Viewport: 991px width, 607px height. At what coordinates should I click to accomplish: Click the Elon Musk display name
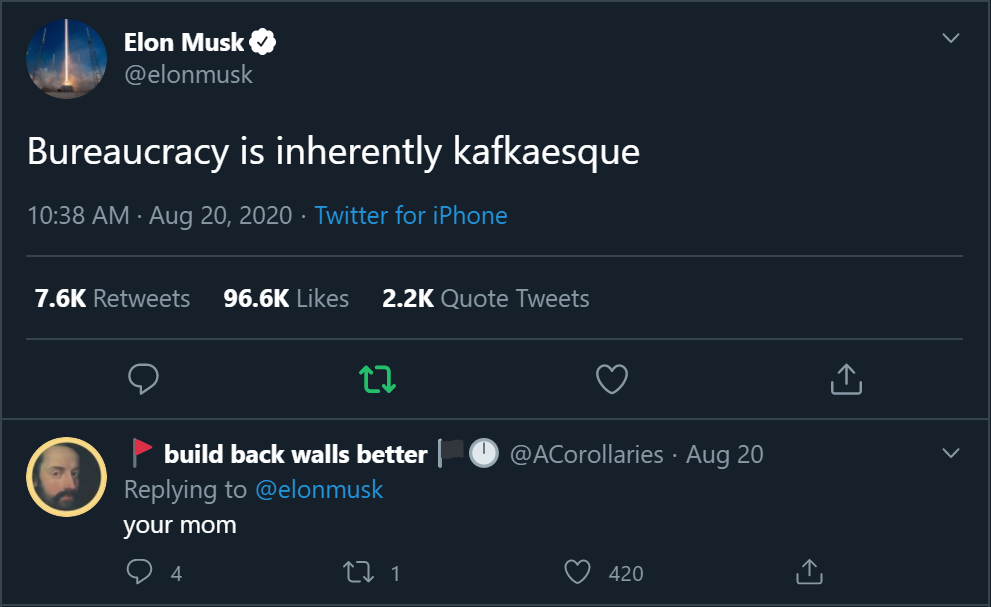pos(184,43)
